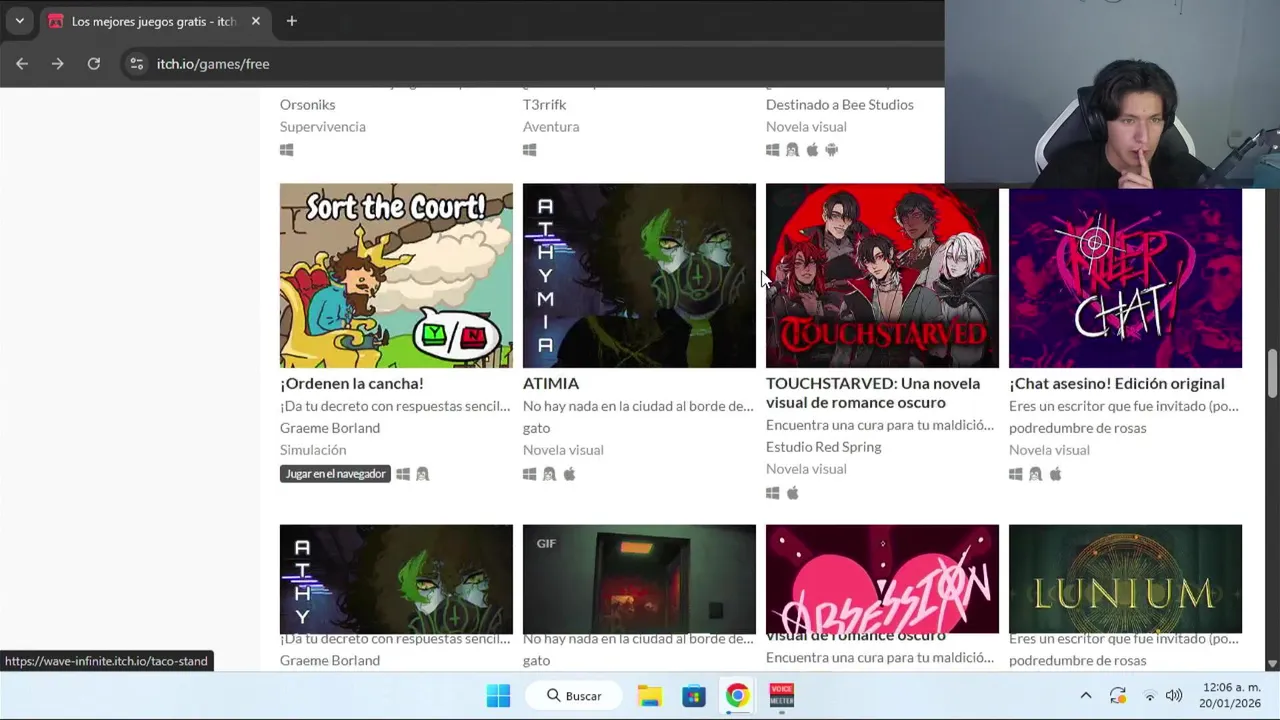Open TOUCHSTARVED game thumbnail
Image resolution: width=1280 pixels, height=720 pixels.
(x=882, y=275)
